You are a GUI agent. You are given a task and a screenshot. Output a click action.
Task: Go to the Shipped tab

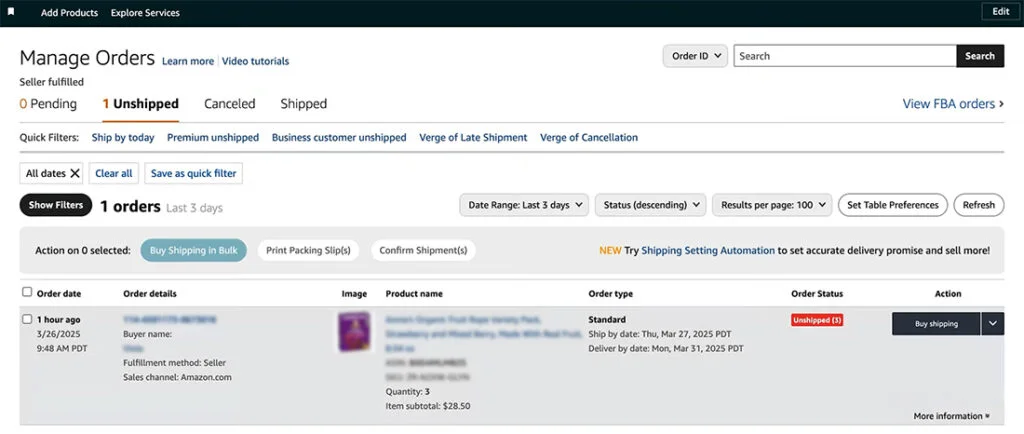304,104
